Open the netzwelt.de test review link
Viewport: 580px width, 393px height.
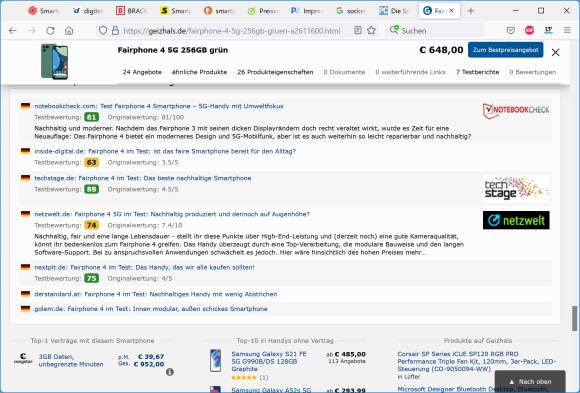172,214
